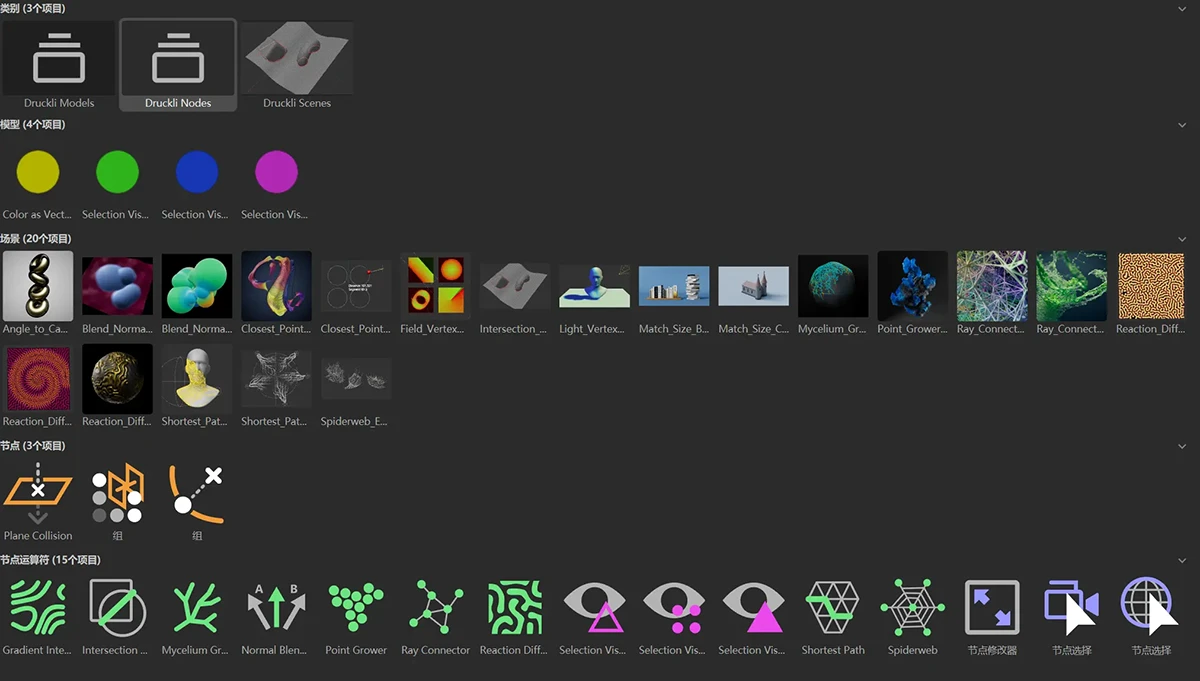Screen dimensions: 1200x681
Task: Click the Spiderweb operator icon
Action: [913, 607]
